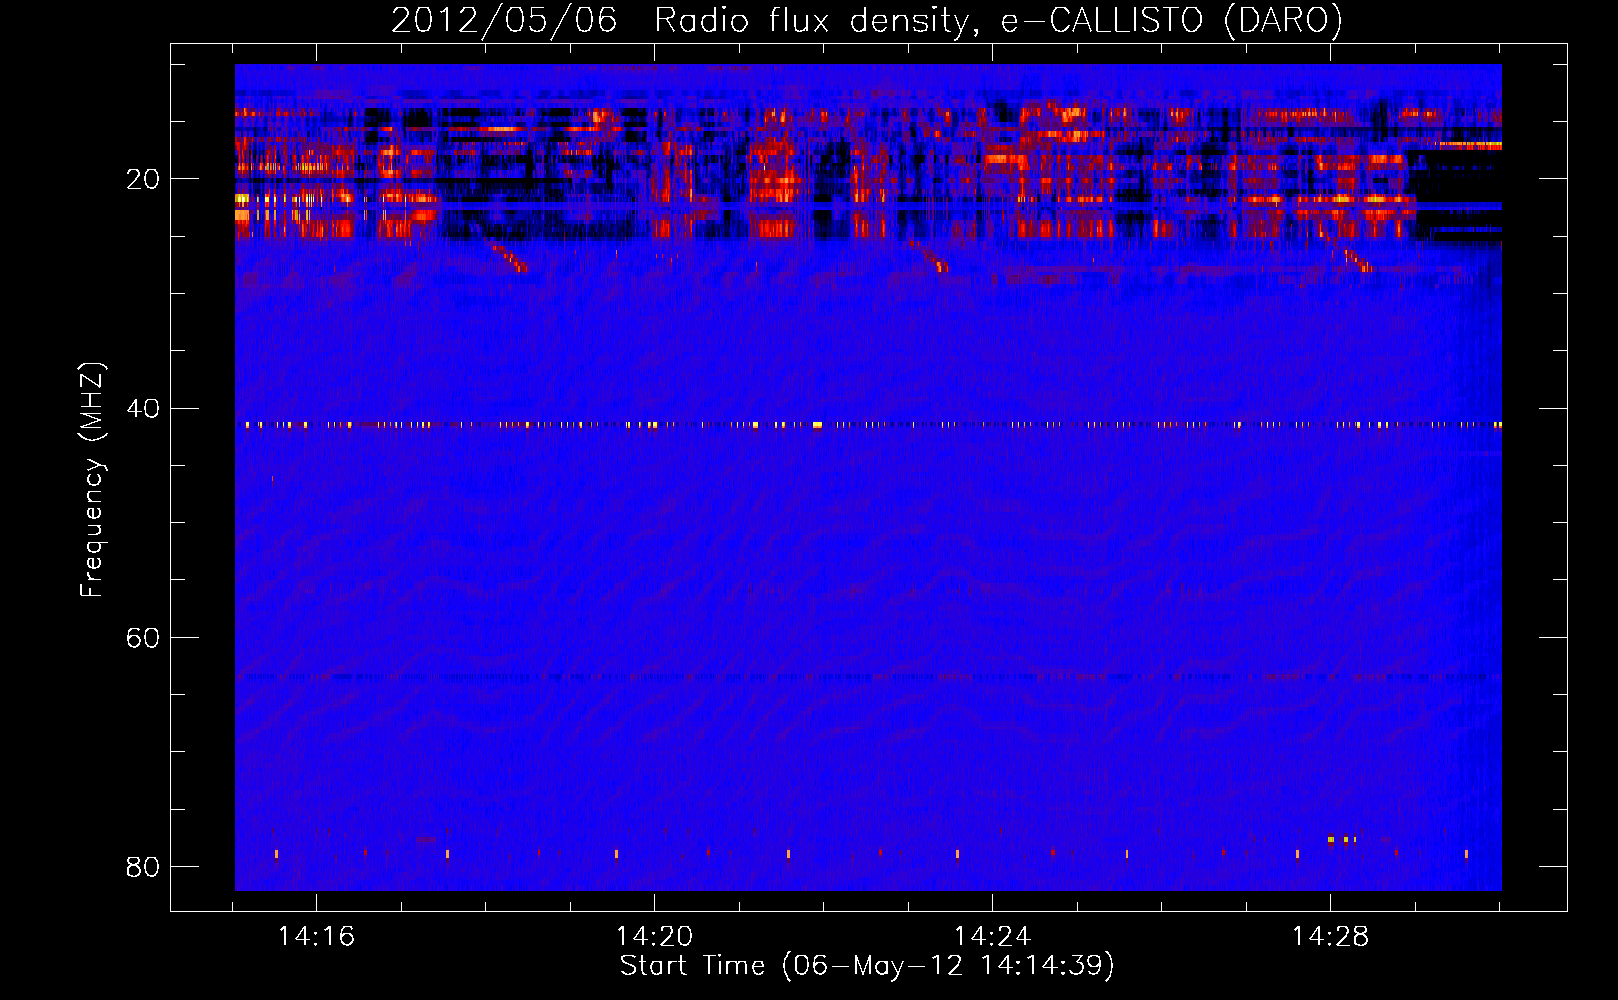
Task: Click the time tick label "14:28"
Action: click(1330, 937)
